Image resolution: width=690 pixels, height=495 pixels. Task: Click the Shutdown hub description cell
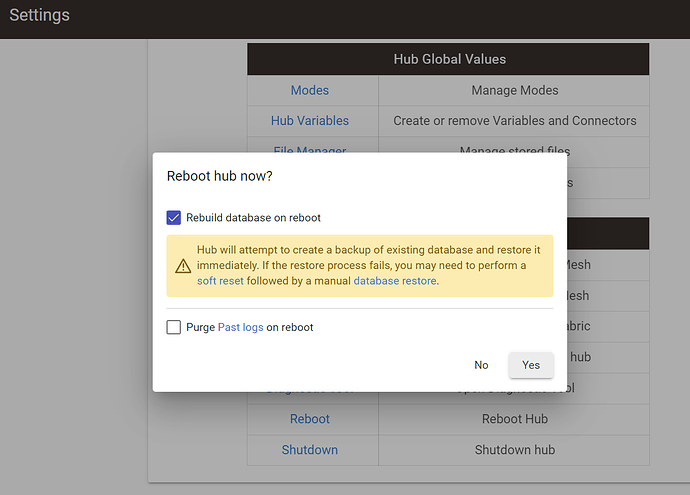coord(514,450)
